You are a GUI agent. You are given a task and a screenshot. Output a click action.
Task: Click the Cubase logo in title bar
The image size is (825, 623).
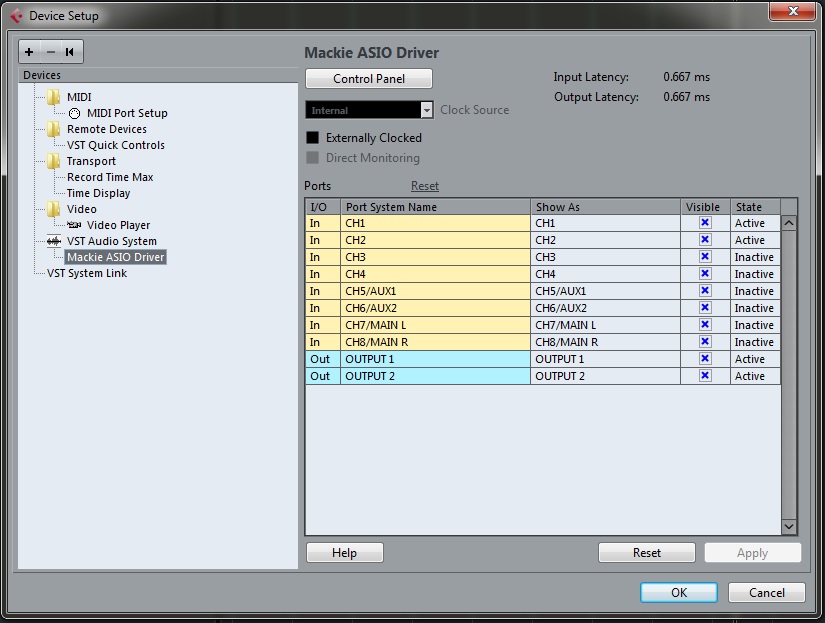tap(16, 16)
